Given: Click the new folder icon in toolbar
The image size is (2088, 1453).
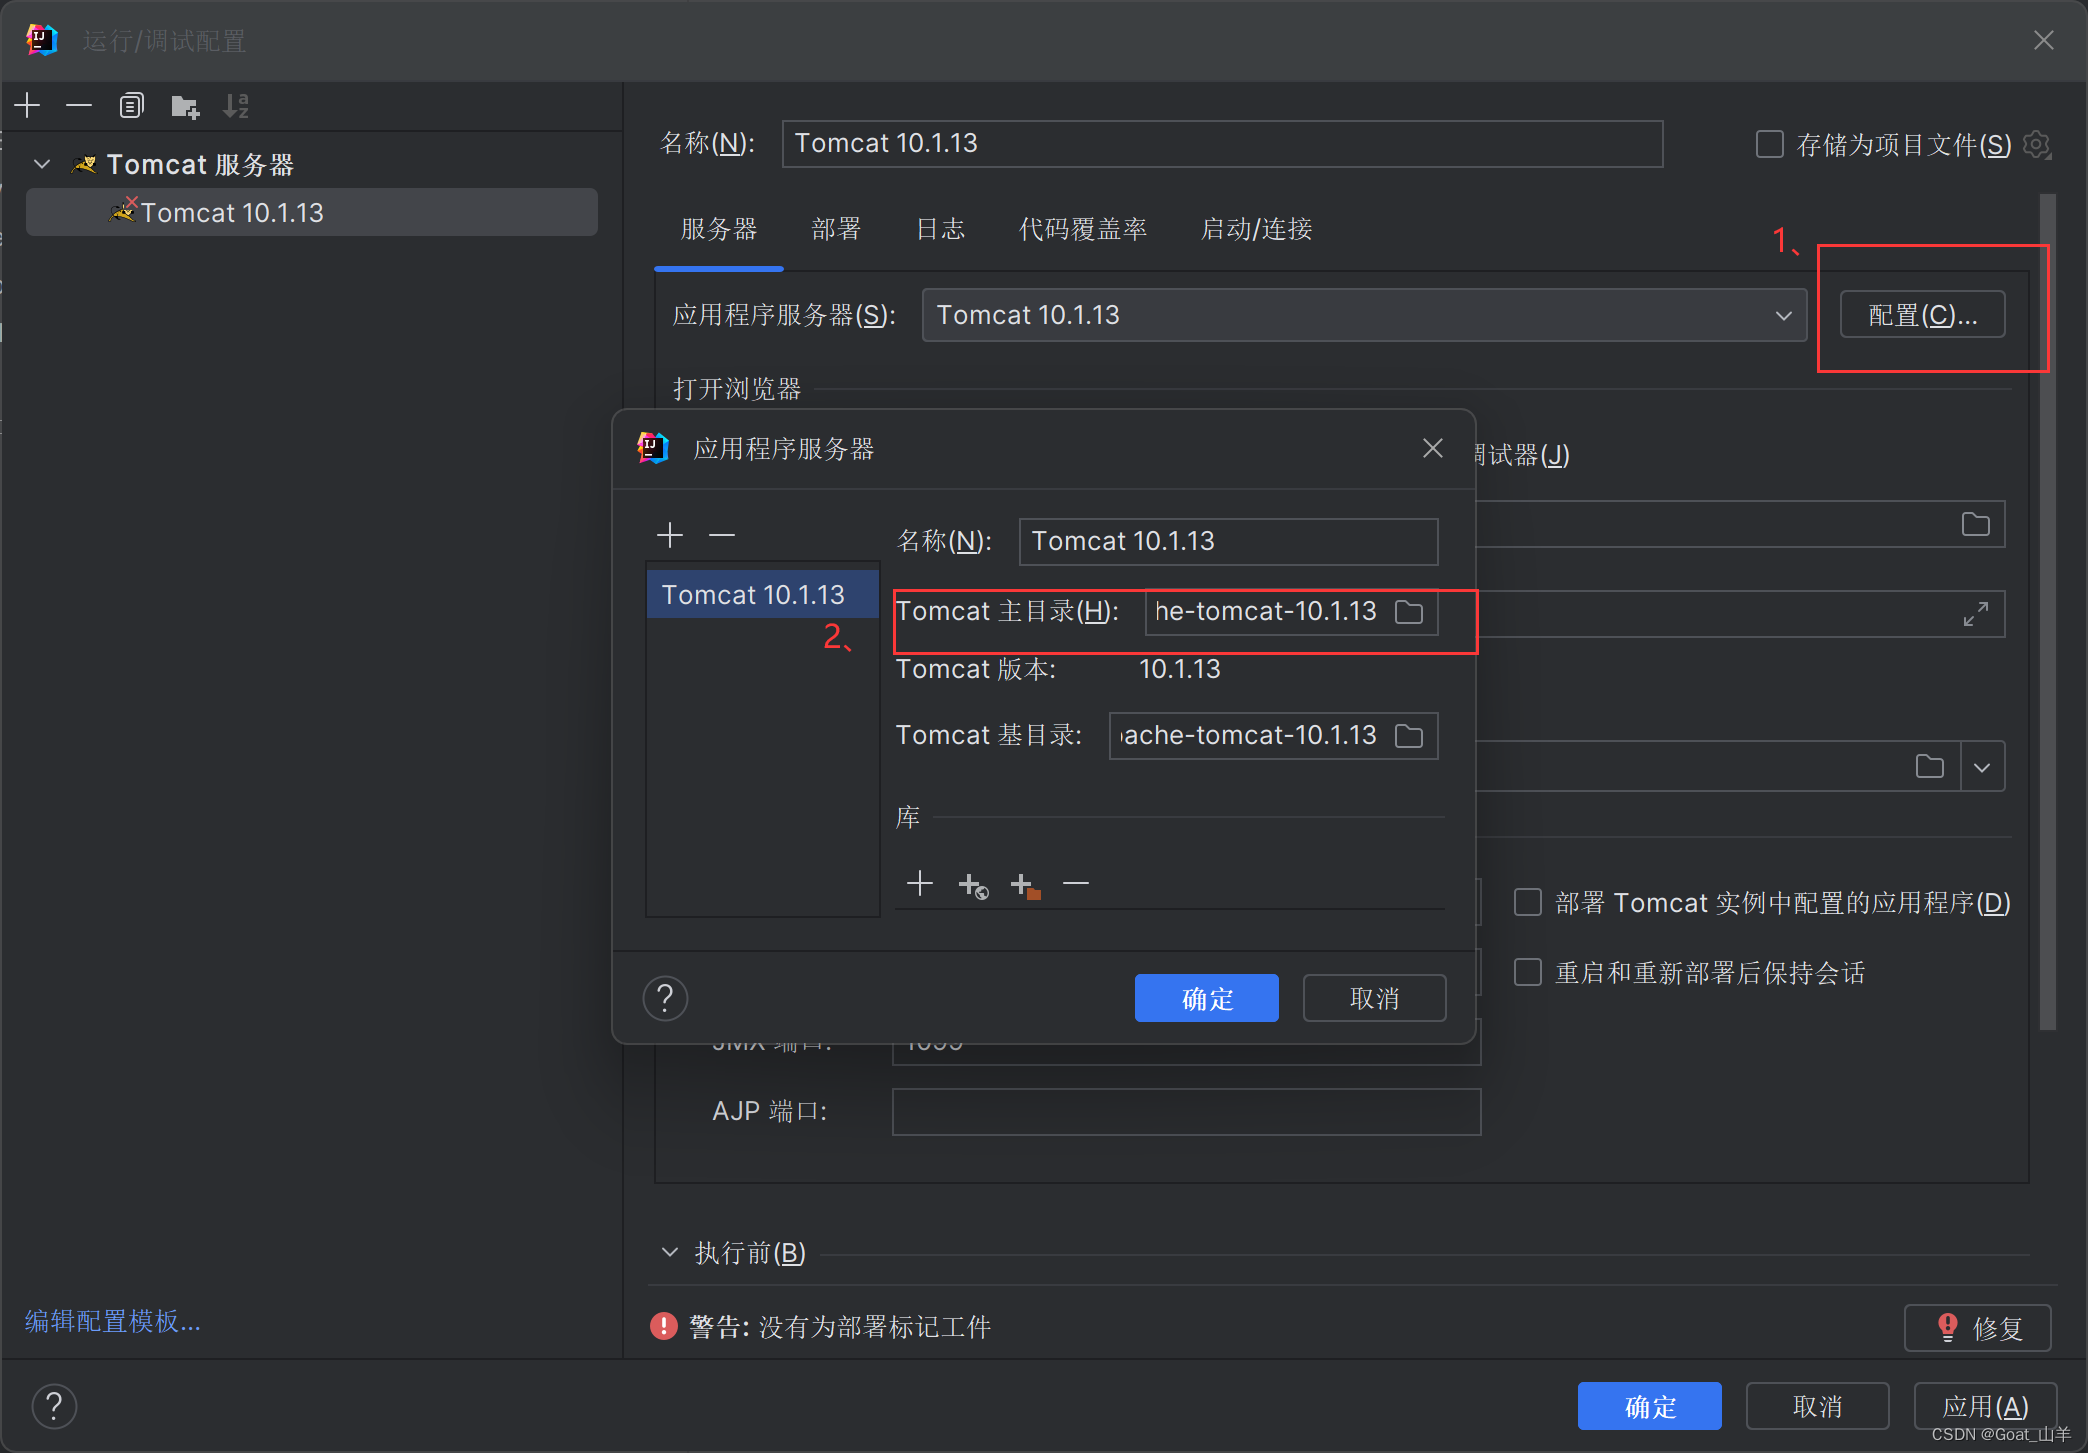Looking at the screenshot, I should [185, 106].
